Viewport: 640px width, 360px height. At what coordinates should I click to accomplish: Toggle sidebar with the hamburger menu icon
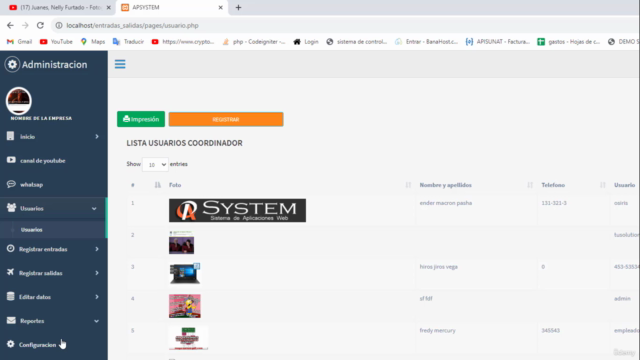(x=120, y=64)
